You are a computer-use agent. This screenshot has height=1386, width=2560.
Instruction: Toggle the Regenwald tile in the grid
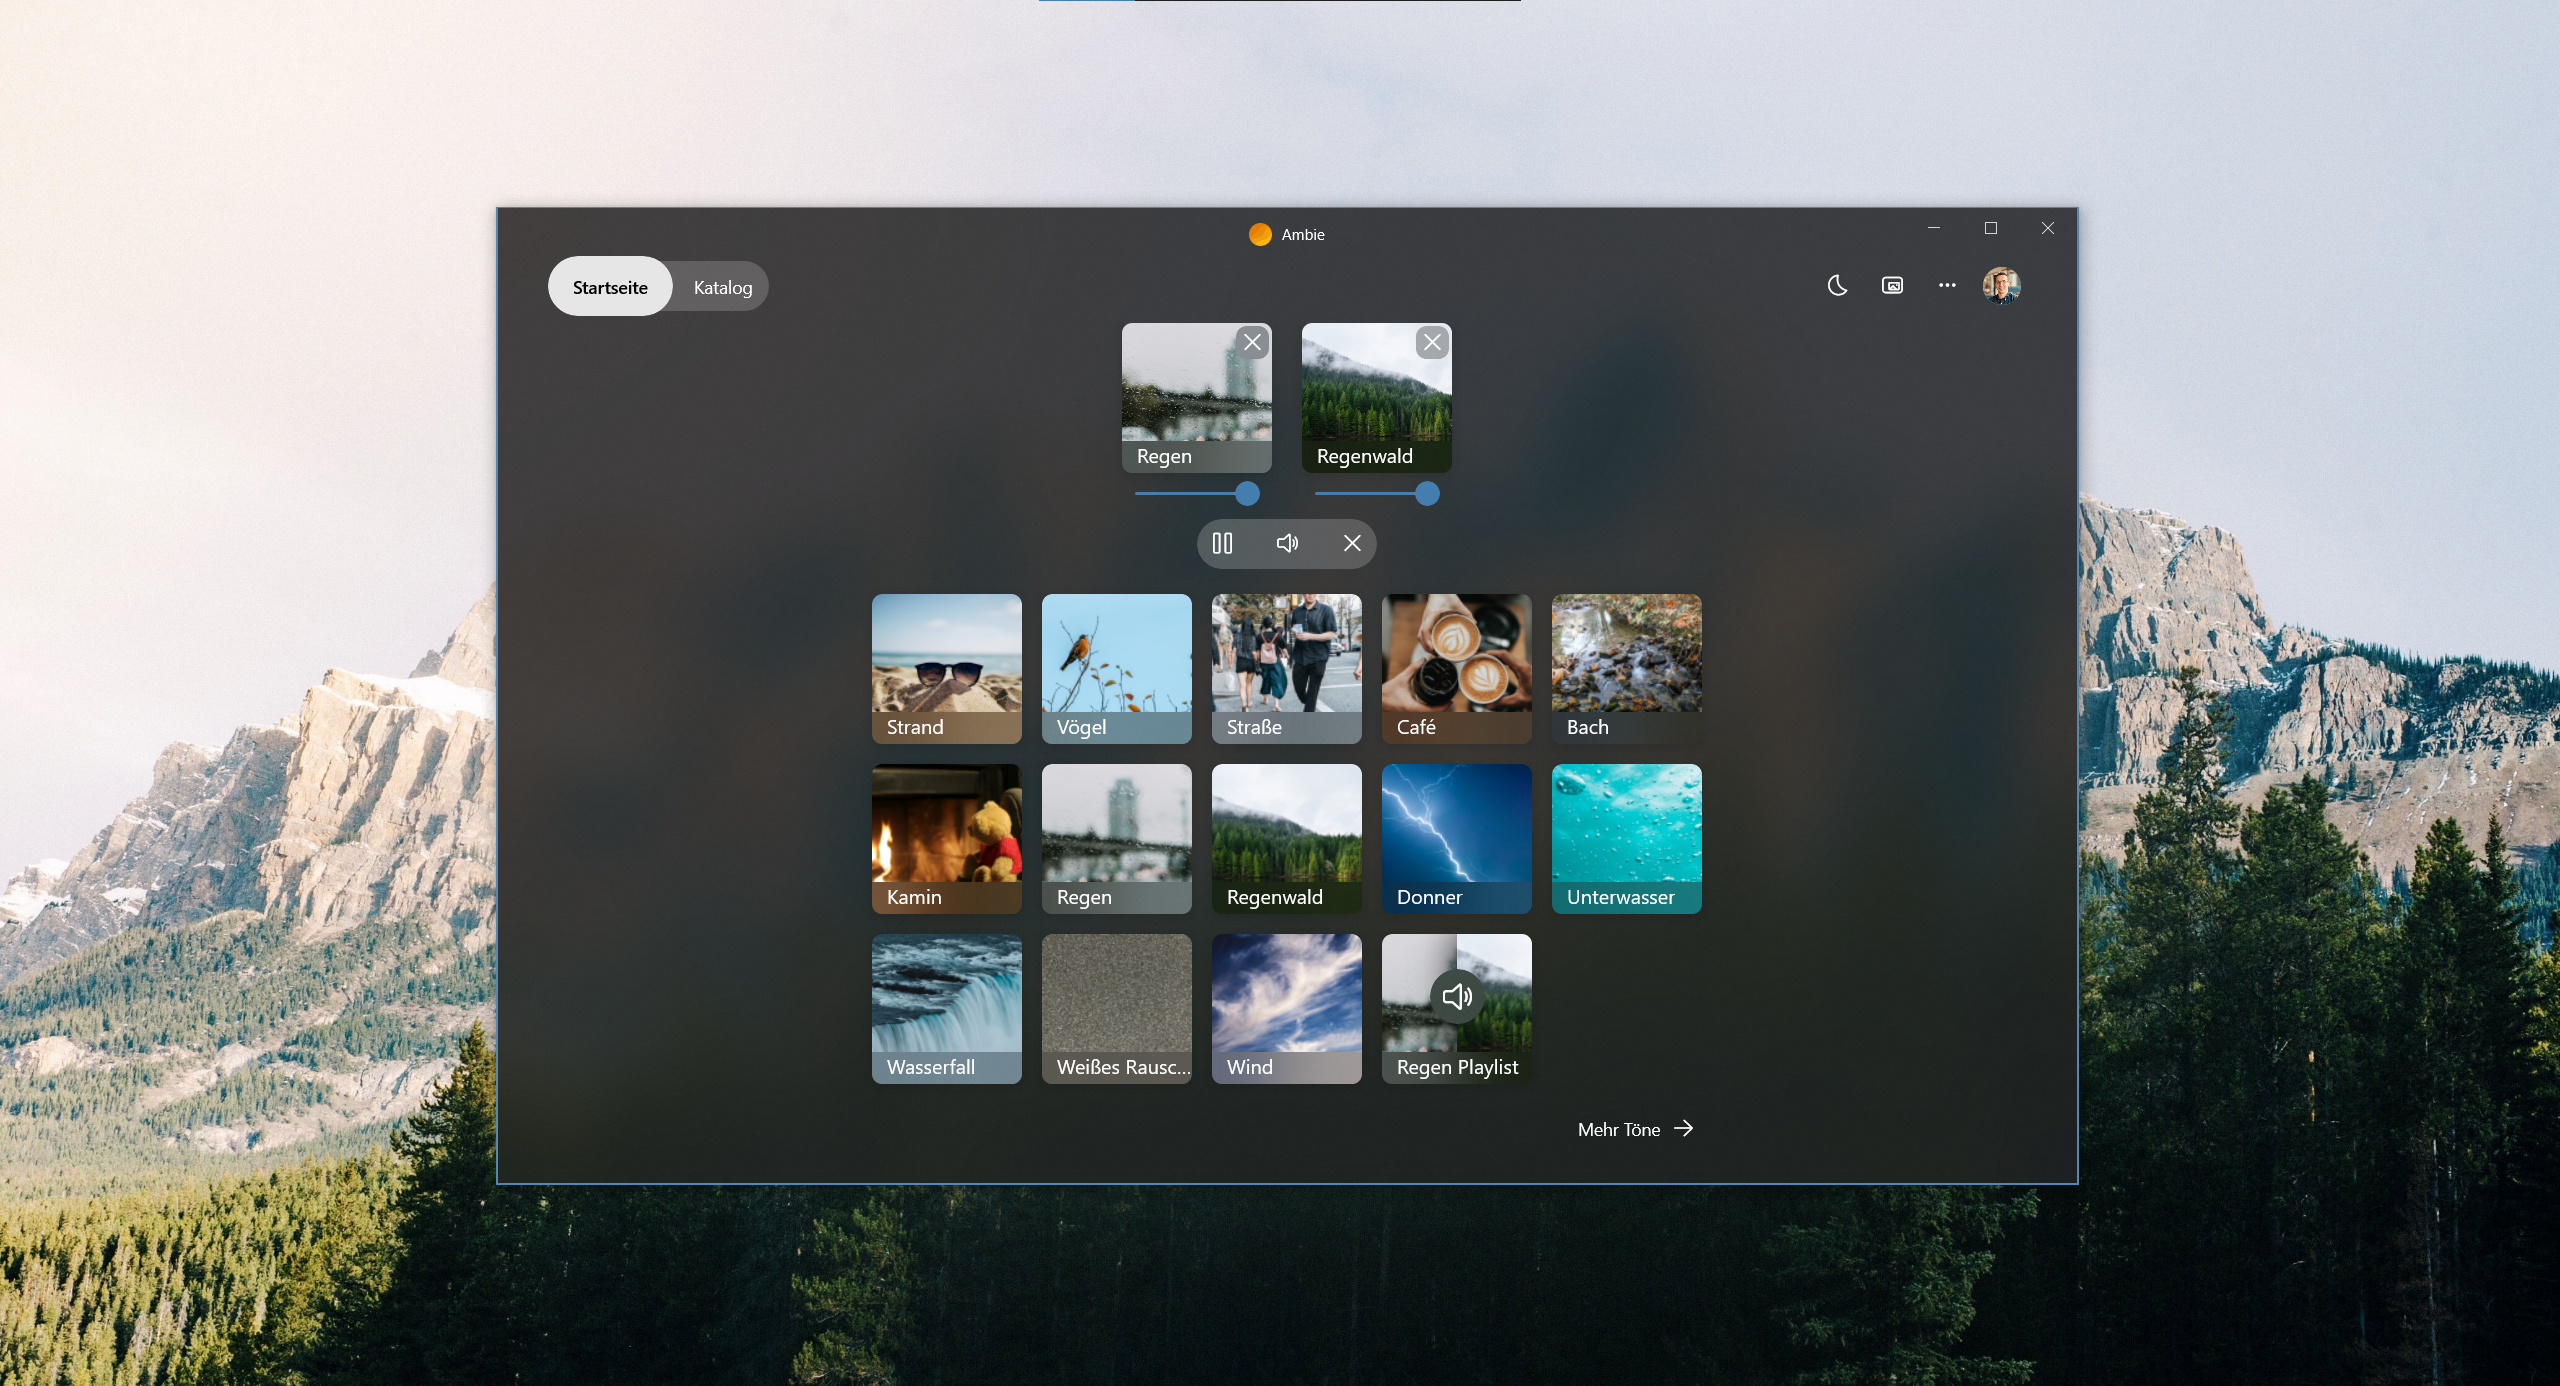pyautogui.click(x=1287, y=839)
